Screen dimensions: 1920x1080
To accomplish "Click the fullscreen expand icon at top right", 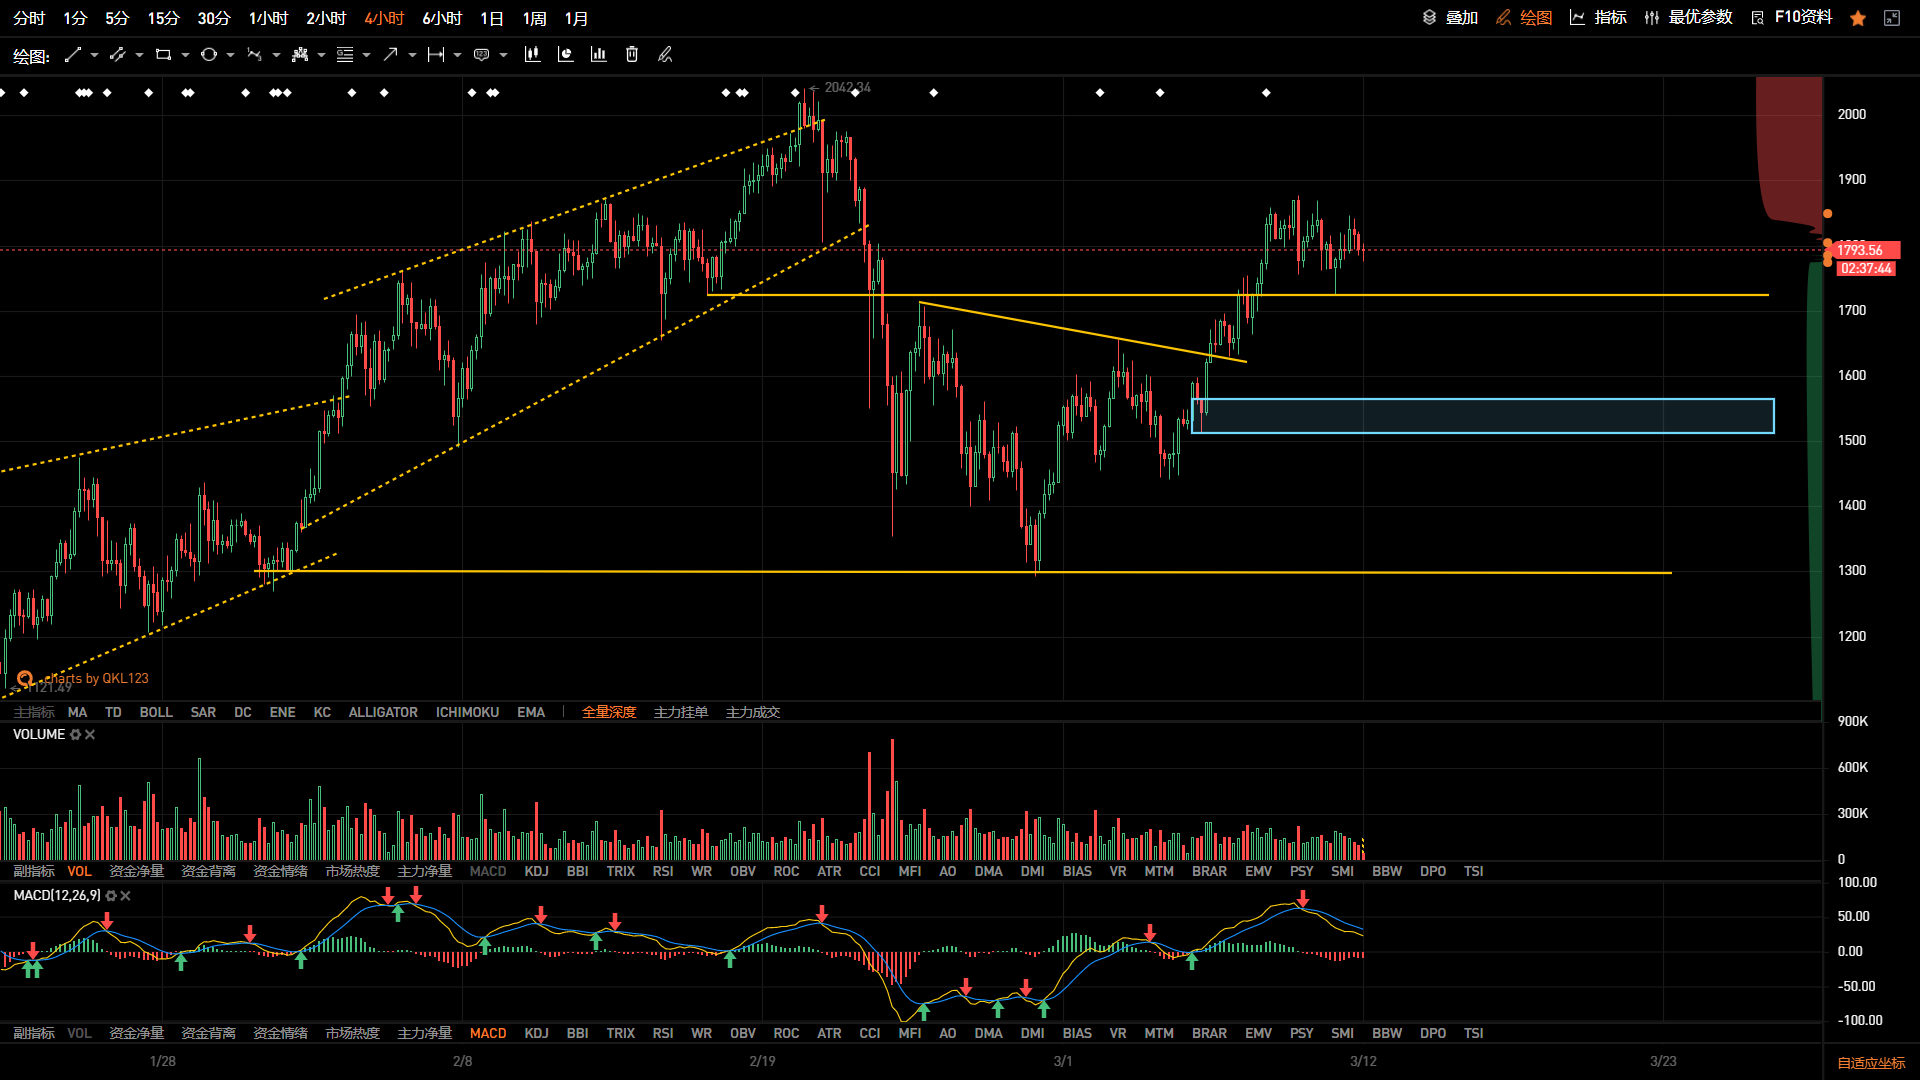I will click(x=1891, y=18).
